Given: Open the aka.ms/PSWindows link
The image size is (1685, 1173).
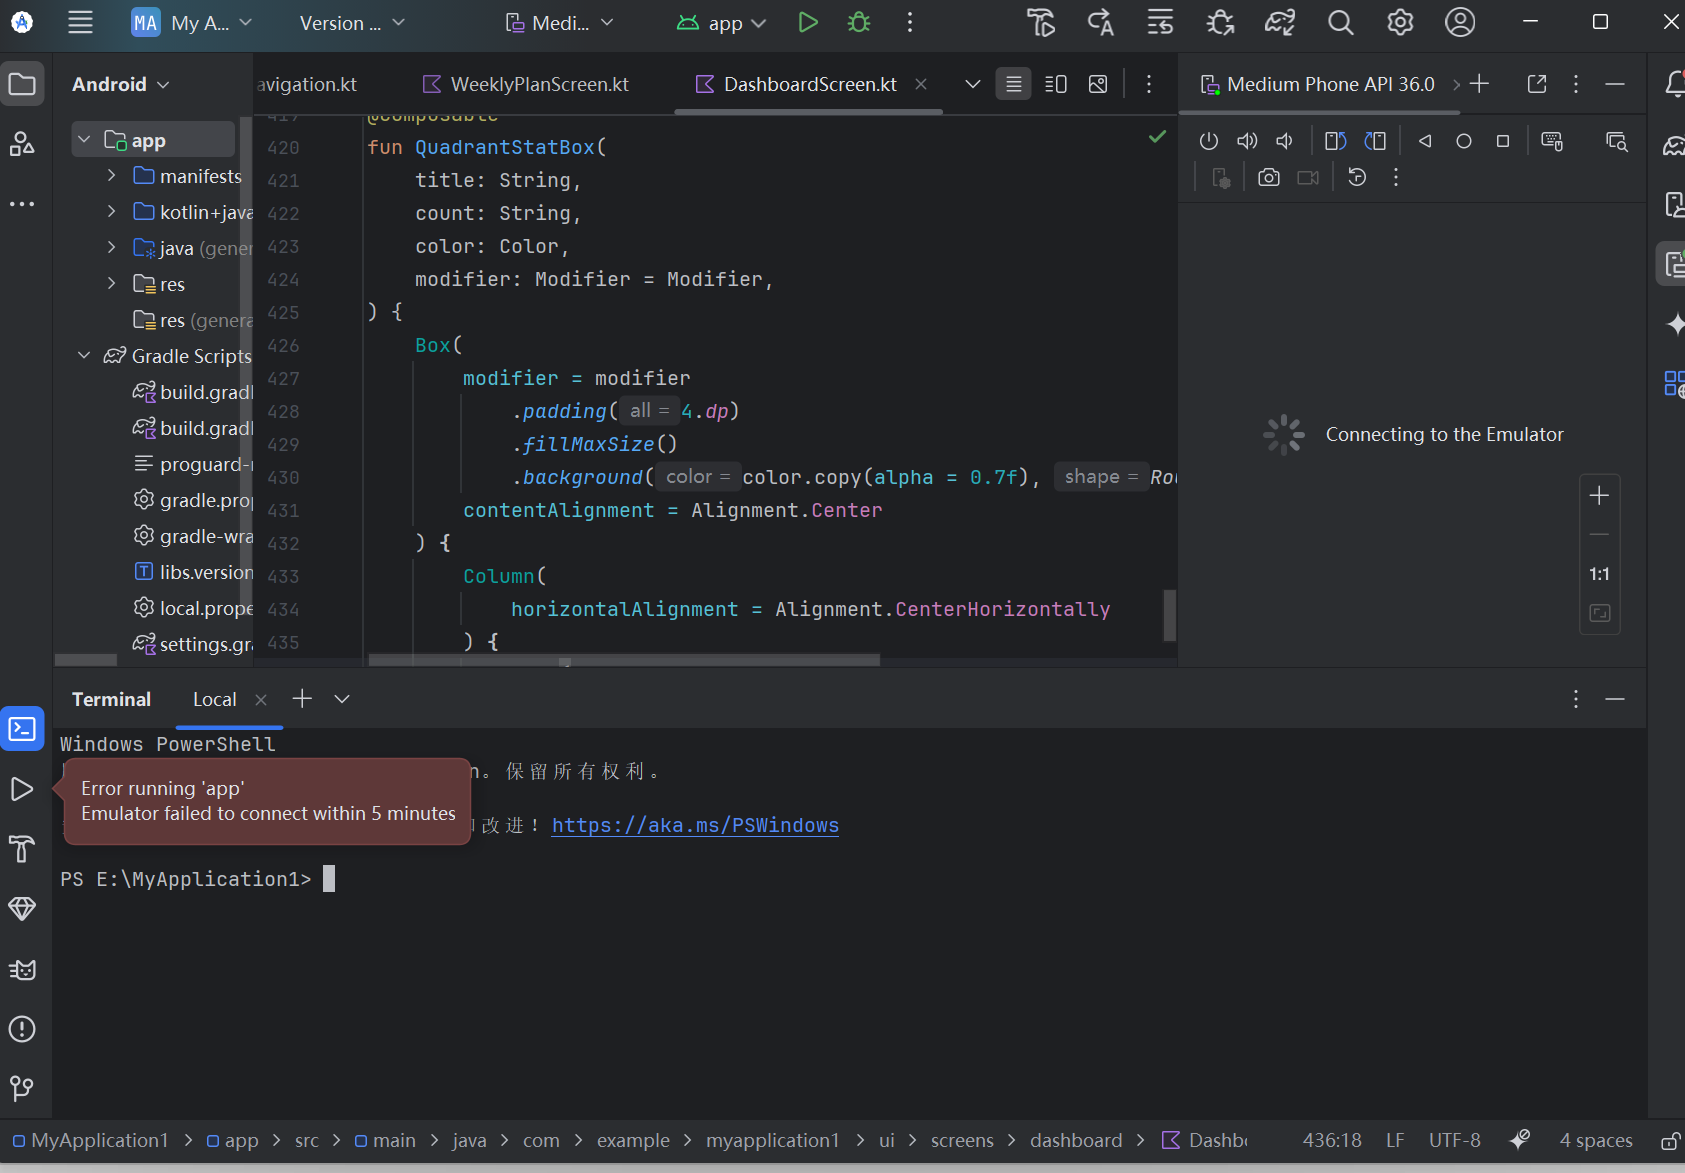Looking at the screenshot, I should 695,825.
